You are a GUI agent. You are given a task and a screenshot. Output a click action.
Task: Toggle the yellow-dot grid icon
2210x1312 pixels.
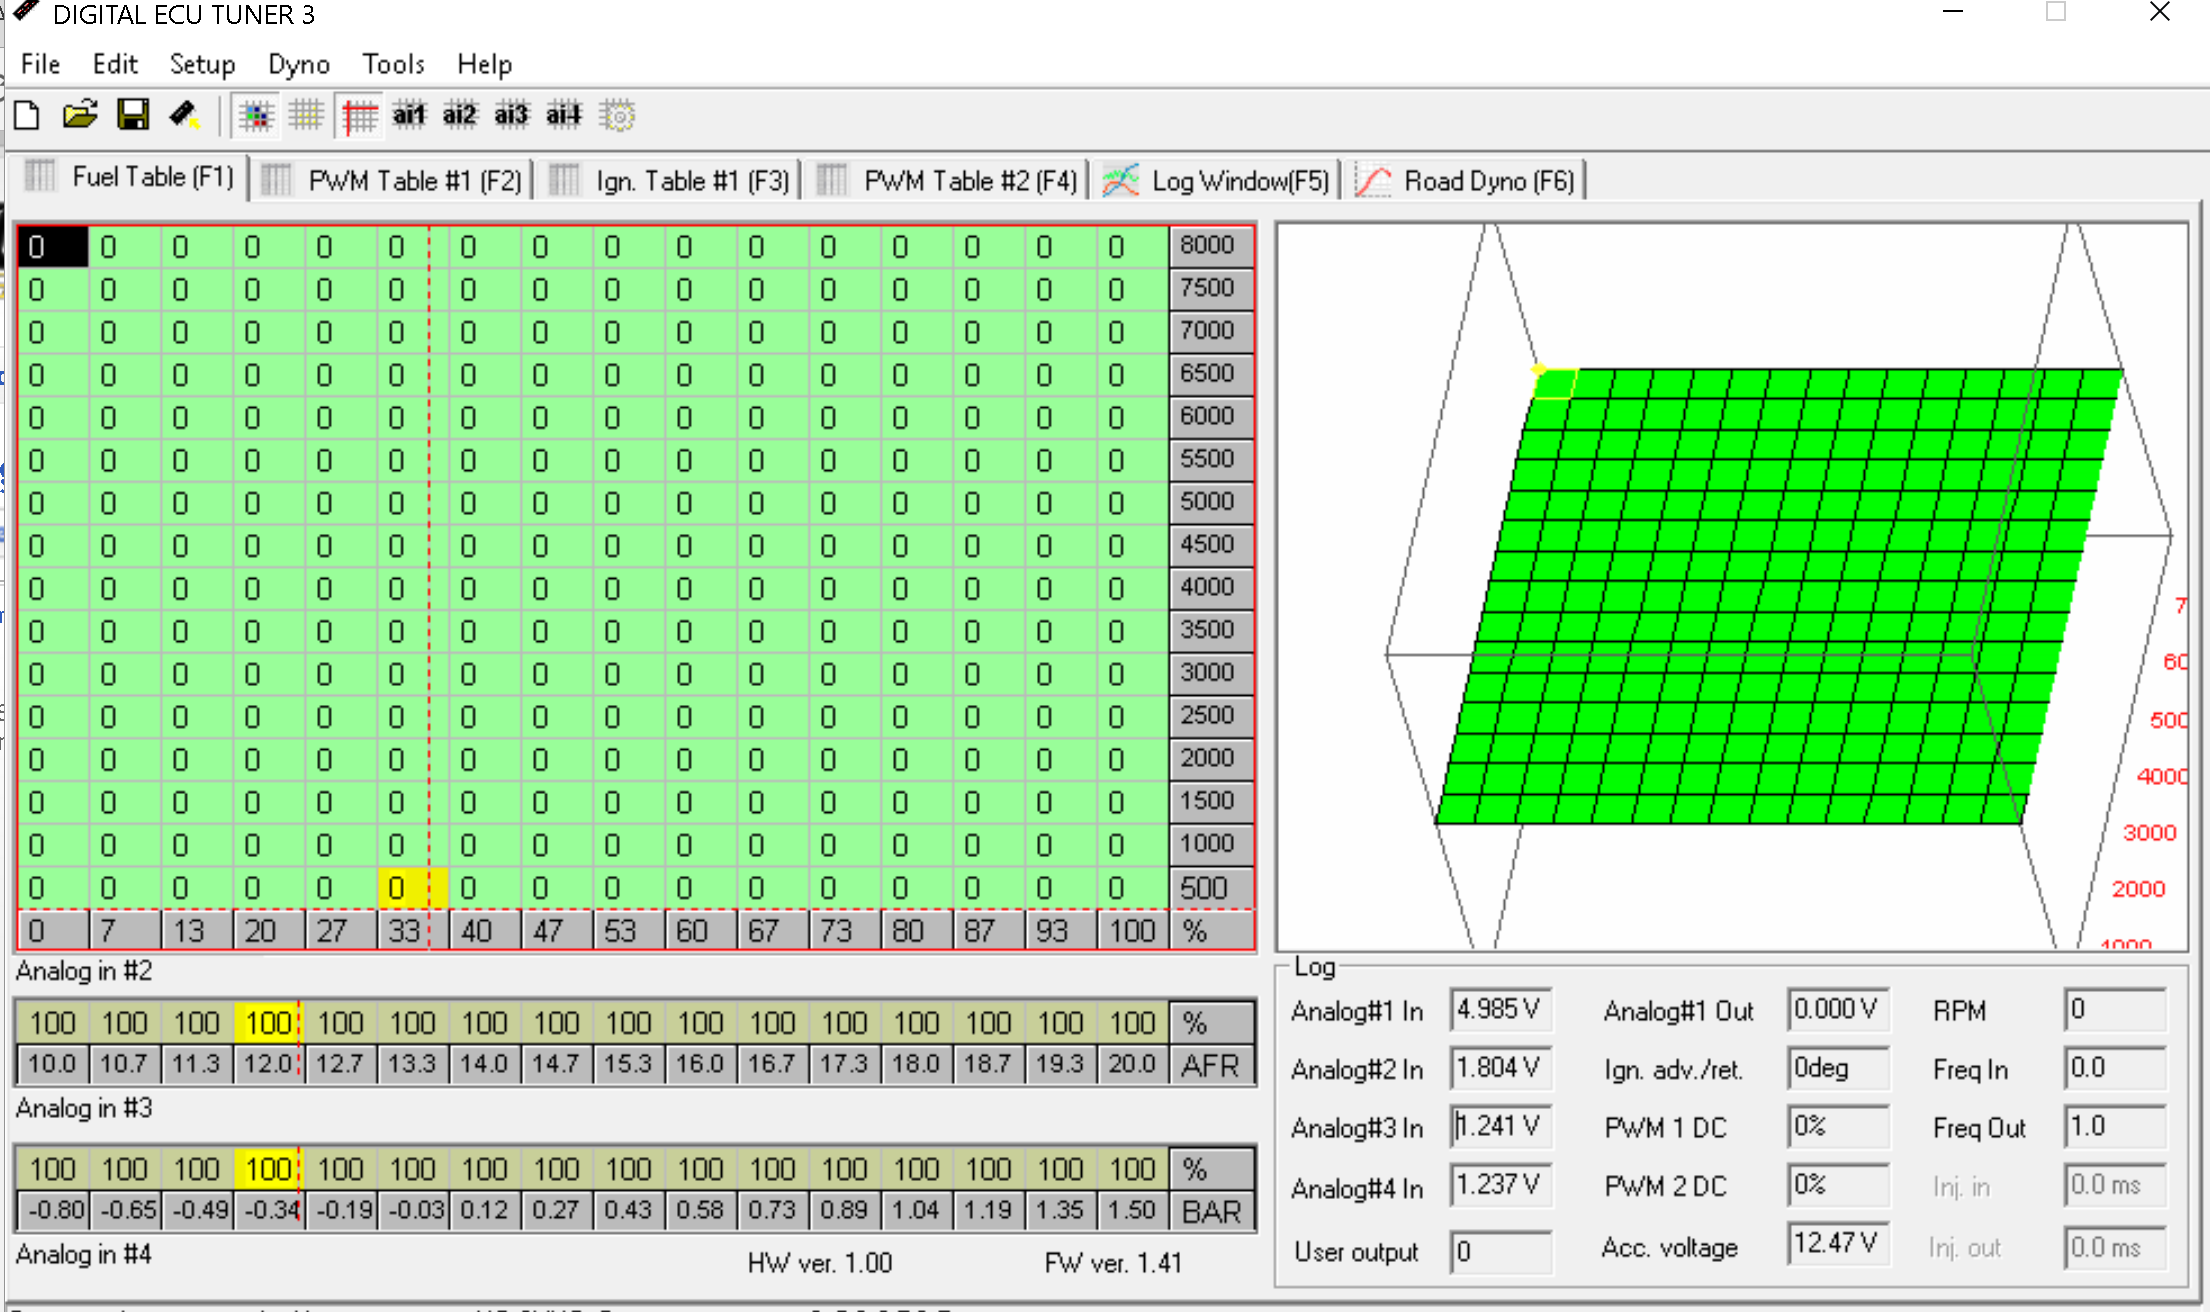click(306, 116)
